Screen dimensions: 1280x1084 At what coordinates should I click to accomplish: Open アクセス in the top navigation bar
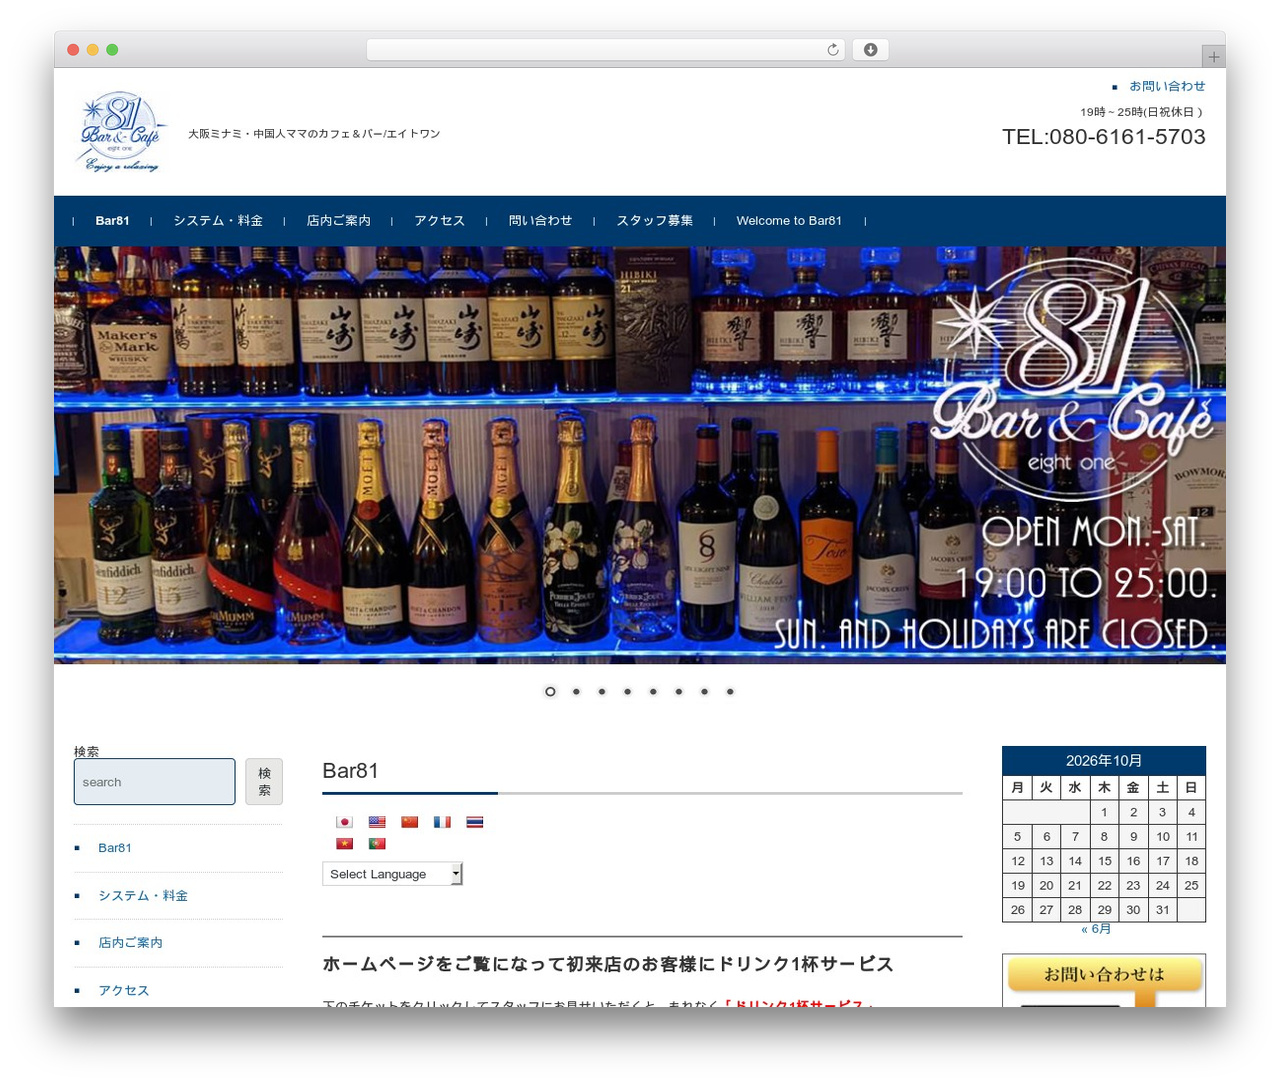pyautogui.click(x=439, y=221)
